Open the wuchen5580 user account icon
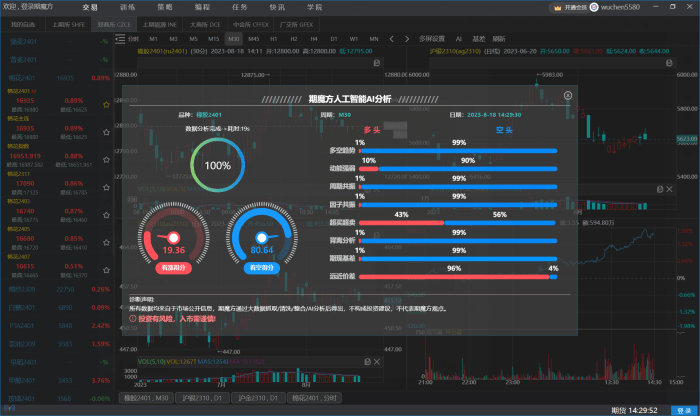The width and height of the screenshot is (700, 416). pos(596,7)
